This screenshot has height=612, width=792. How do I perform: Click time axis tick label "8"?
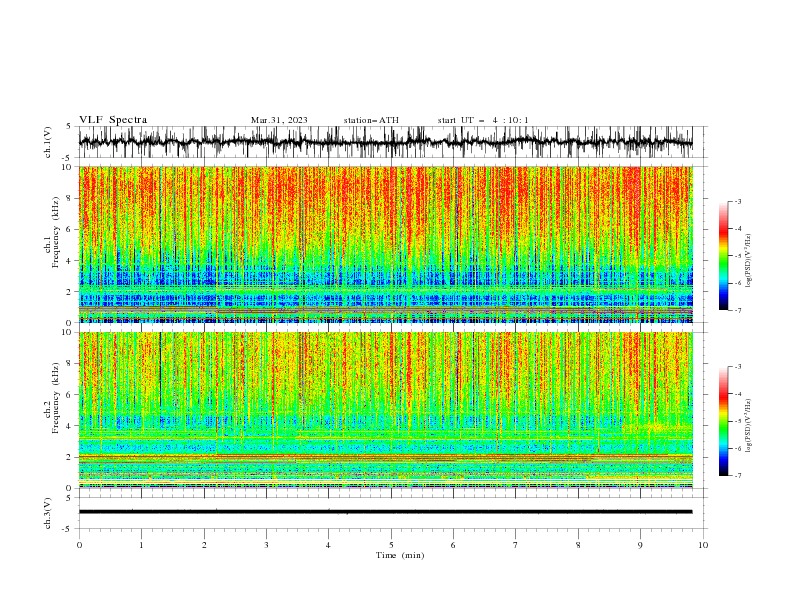tap(578, 545)
